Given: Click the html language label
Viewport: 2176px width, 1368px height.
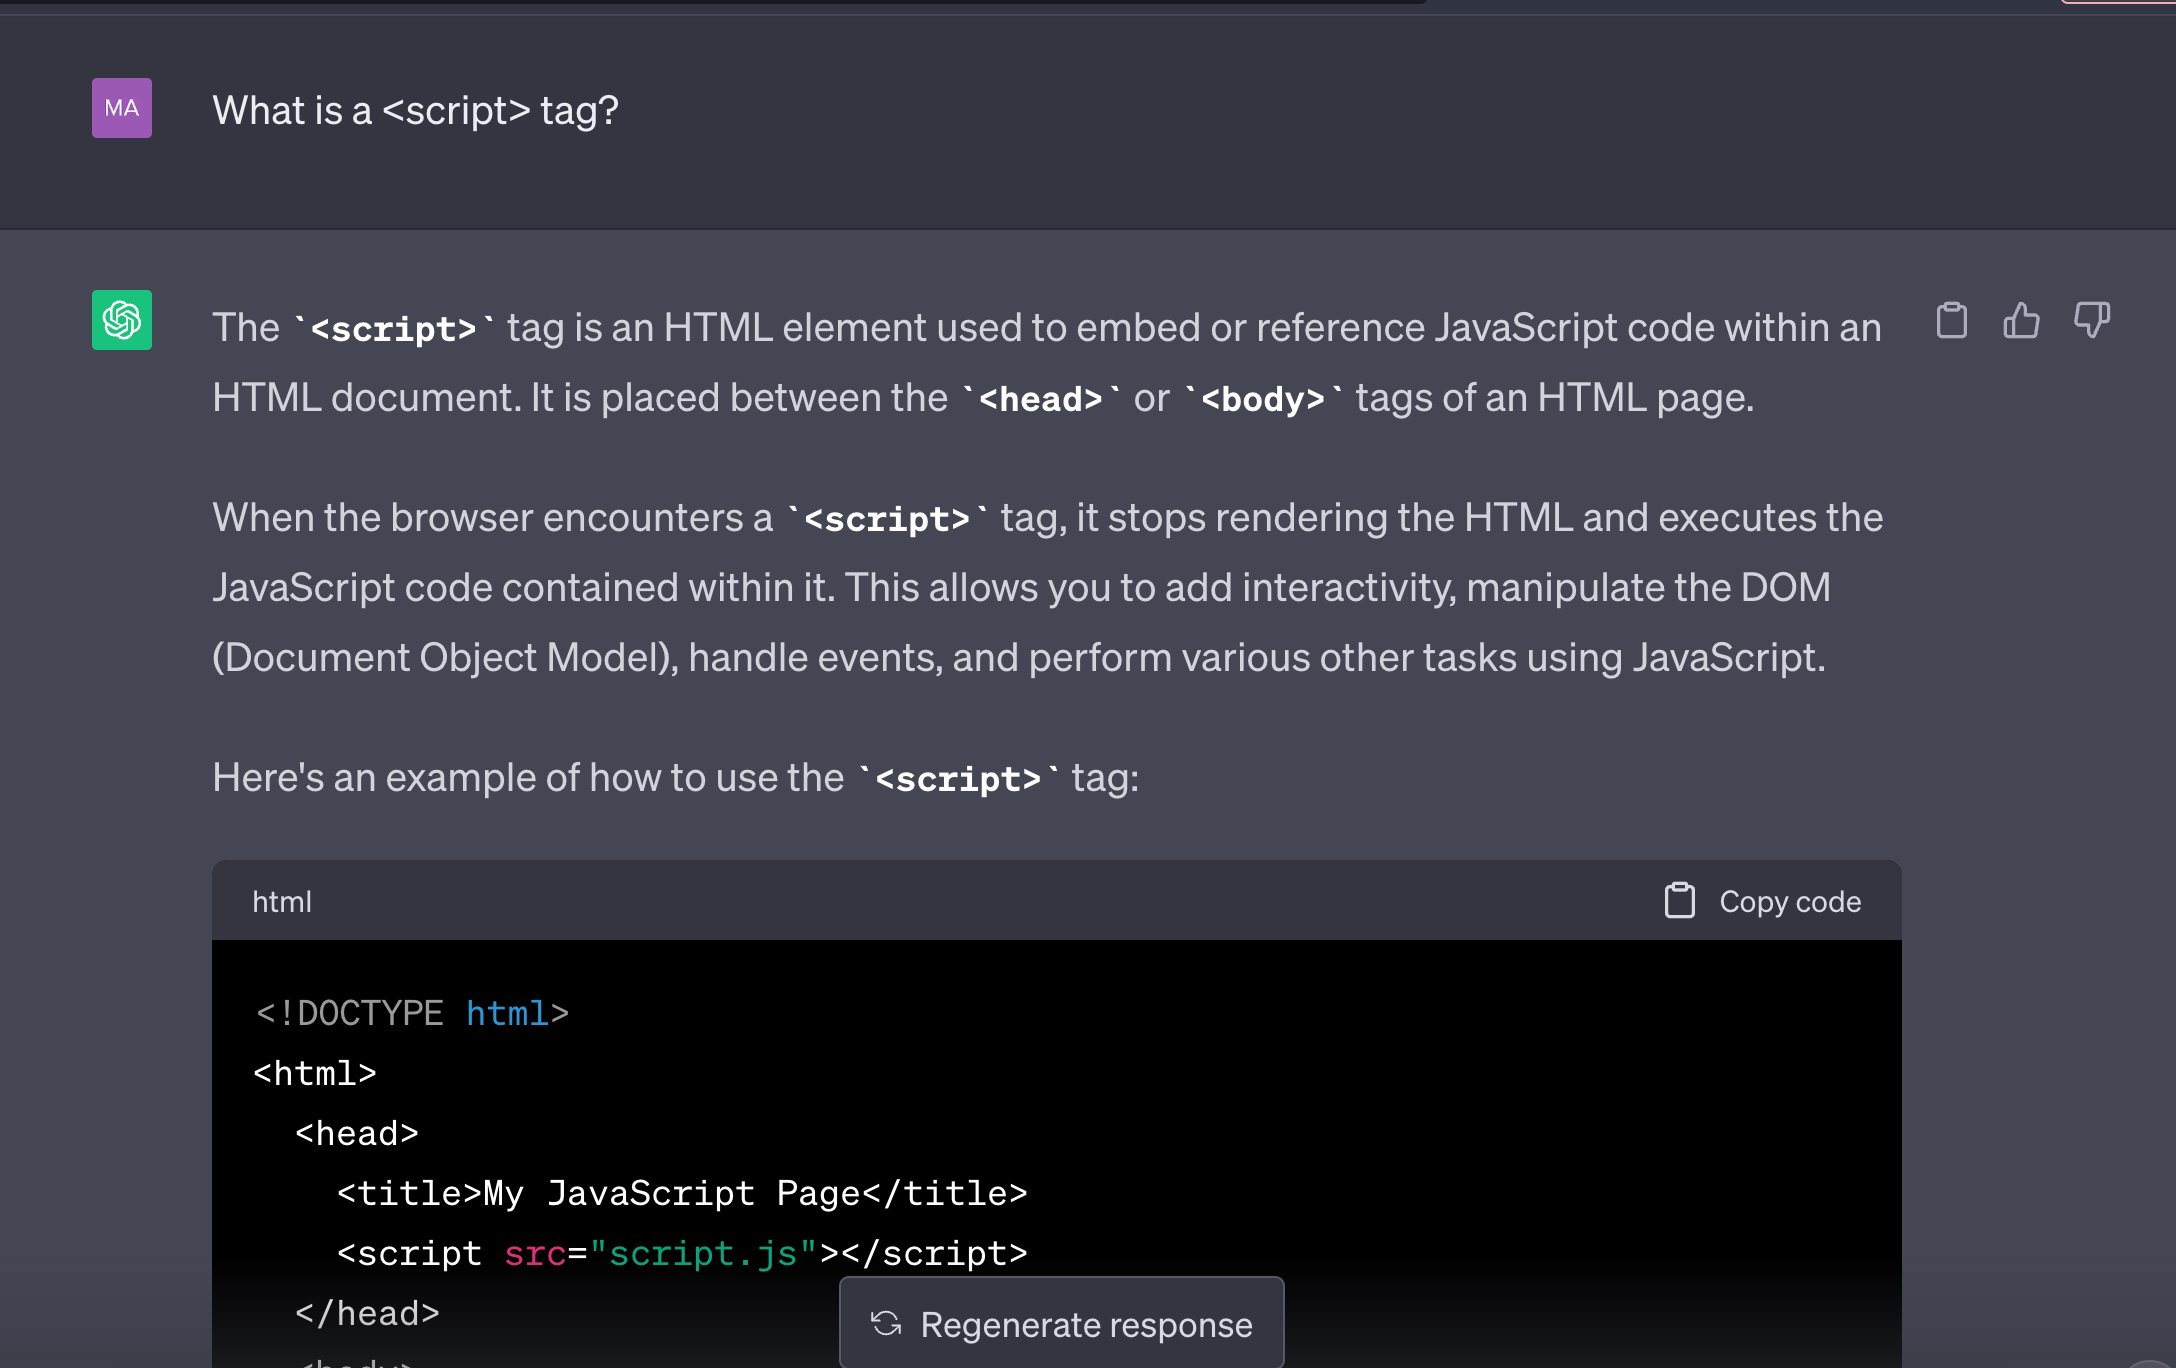Looking at the screenshot, I should (282, 902).
